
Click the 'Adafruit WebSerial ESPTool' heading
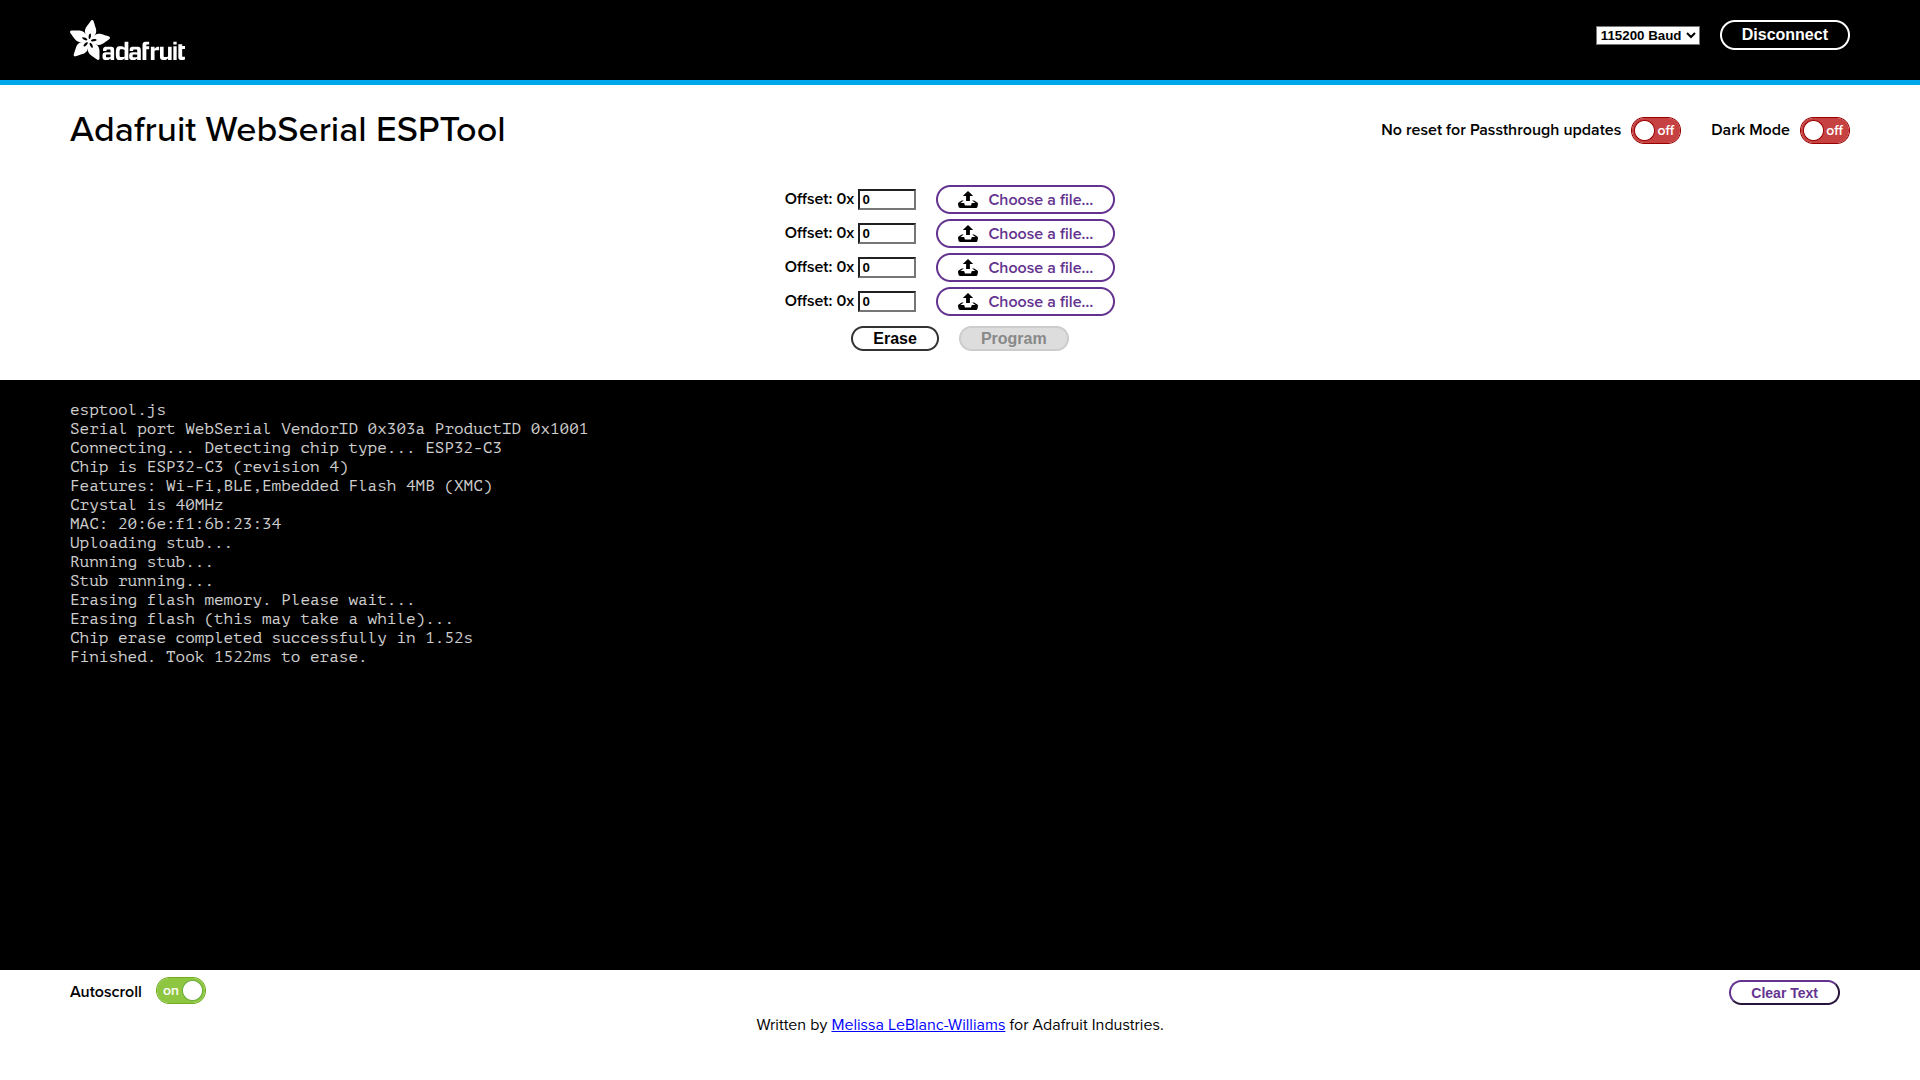(x=288, y=130)
